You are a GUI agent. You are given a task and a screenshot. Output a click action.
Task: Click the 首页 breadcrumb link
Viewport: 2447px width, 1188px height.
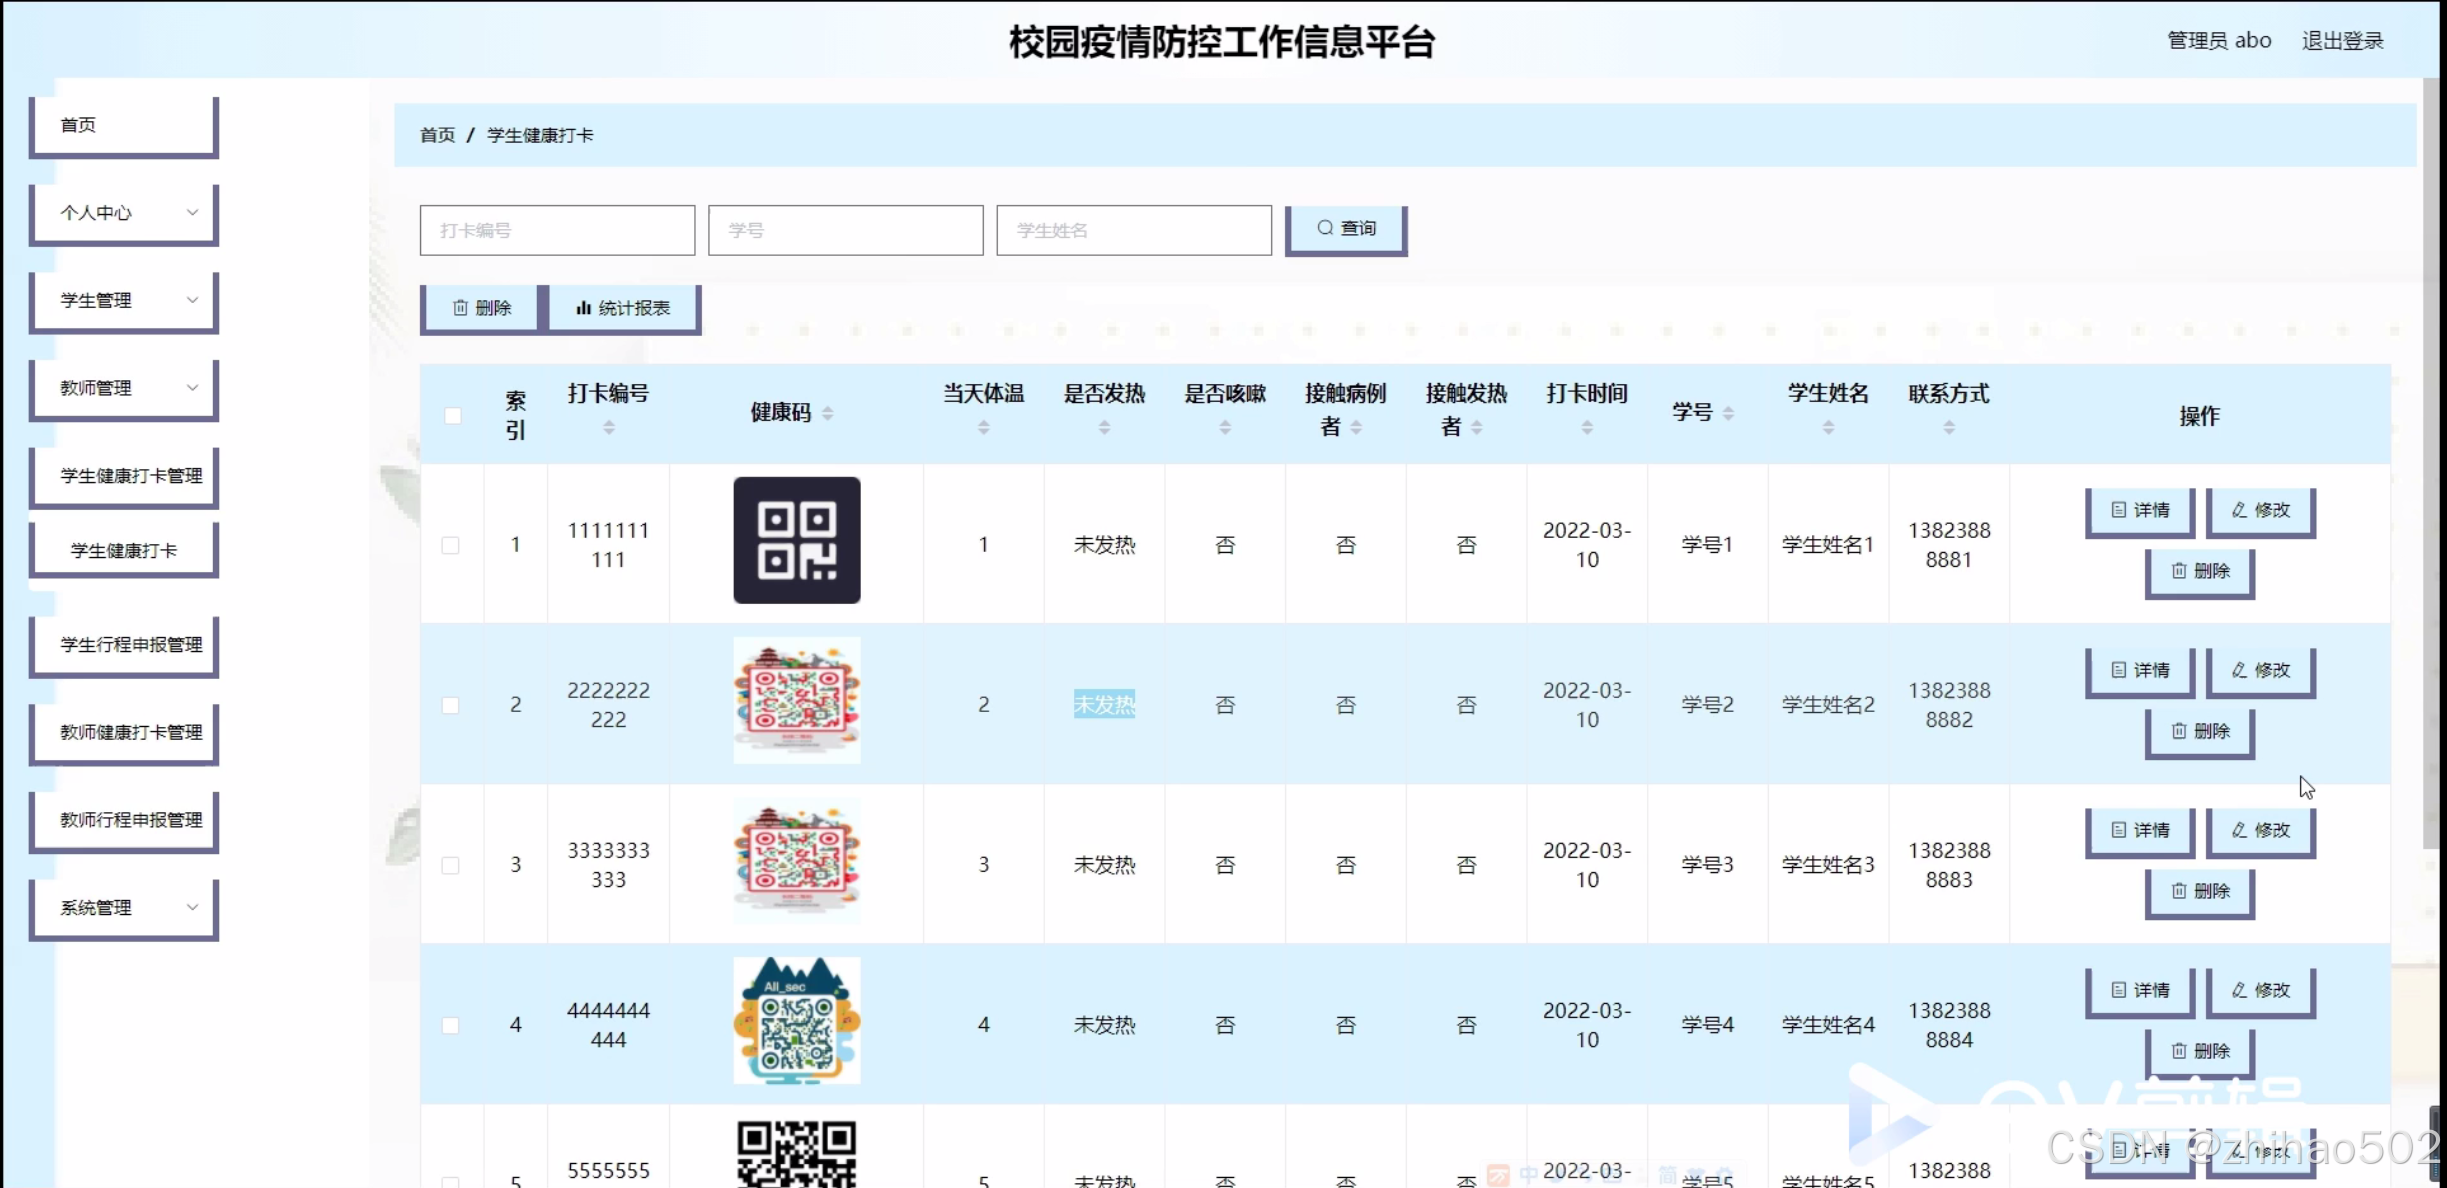pyautogui.click(x=437, y=135)
